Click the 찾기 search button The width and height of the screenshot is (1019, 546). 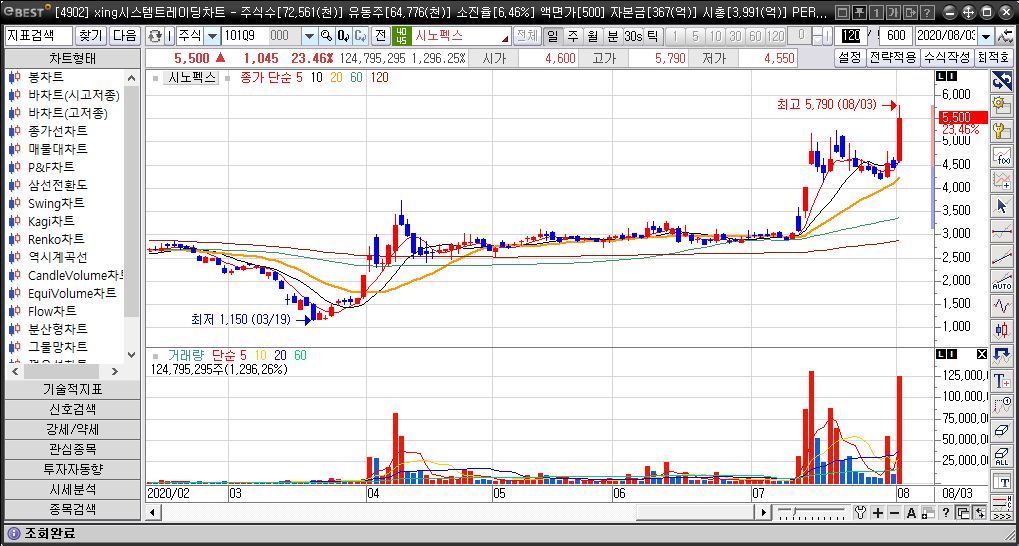pos(92,36)
